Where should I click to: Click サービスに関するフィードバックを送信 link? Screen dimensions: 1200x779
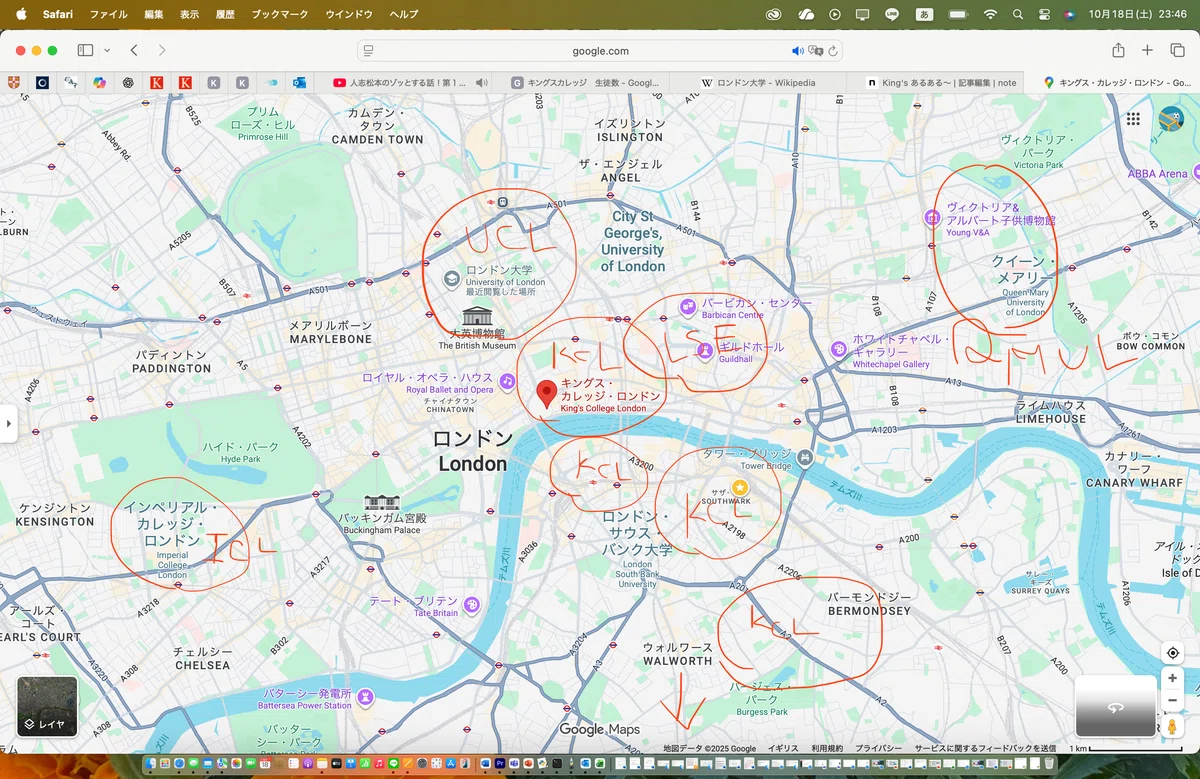985,748
